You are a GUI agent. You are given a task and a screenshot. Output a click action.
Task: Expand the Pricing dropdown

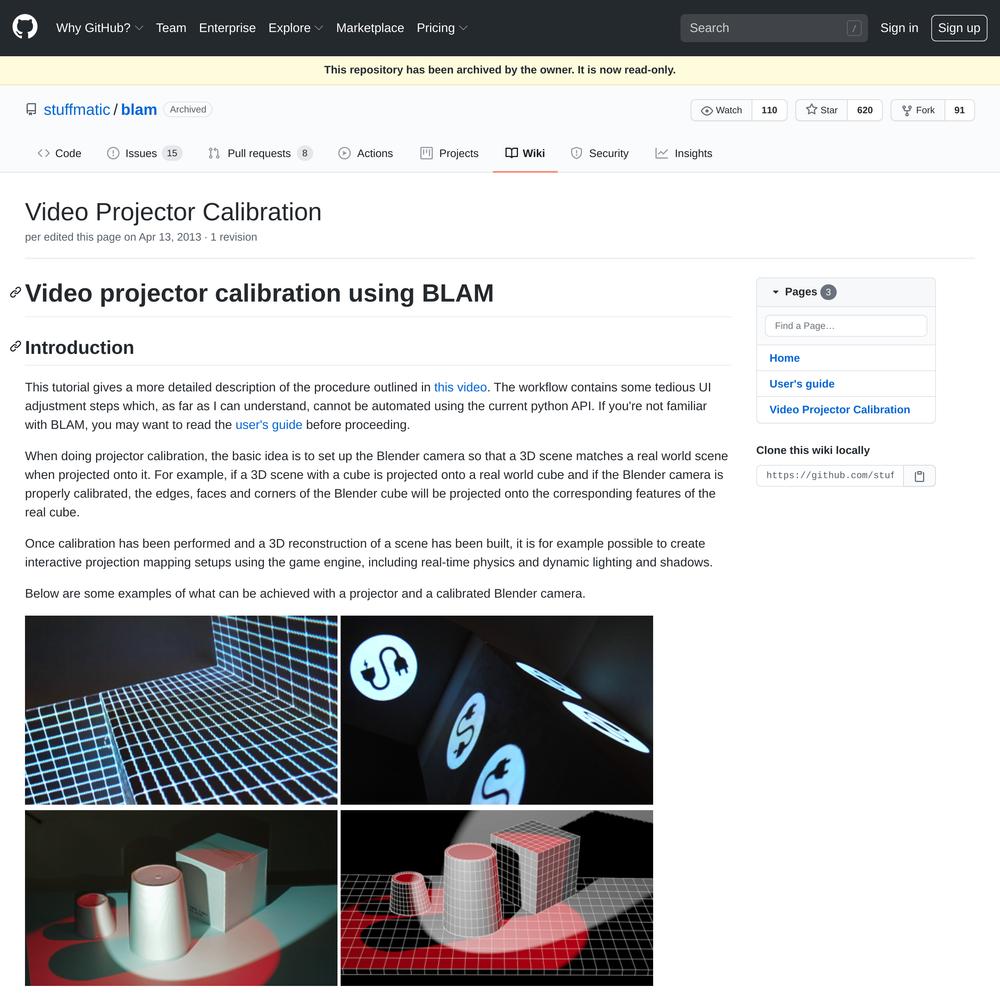tap(442, 28)
